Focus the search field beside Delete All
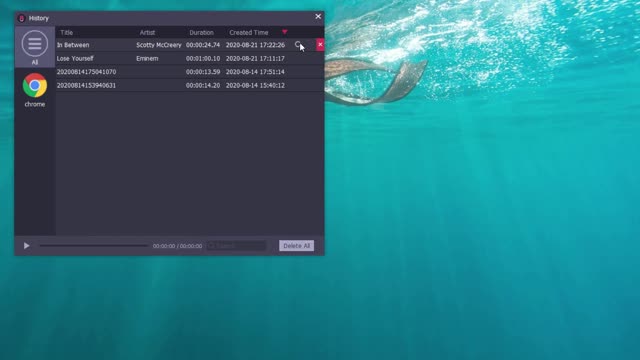Image resolution: width=640 pixels, height=360 pixels. pyautogui.click(x=236, y=246)
